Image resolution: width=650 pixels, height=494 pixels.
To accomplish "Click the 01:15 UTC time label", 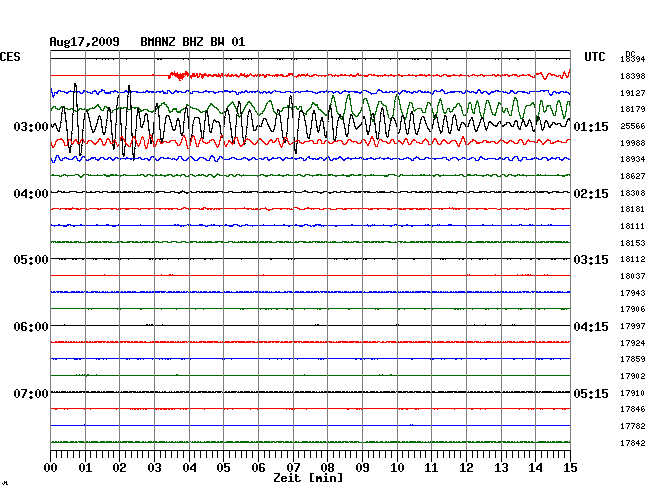I will [591, 126].
